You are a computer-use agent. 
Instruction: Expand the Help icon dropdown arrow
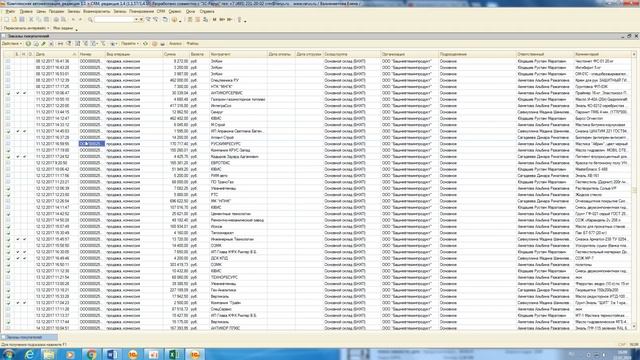click(180, 21)
